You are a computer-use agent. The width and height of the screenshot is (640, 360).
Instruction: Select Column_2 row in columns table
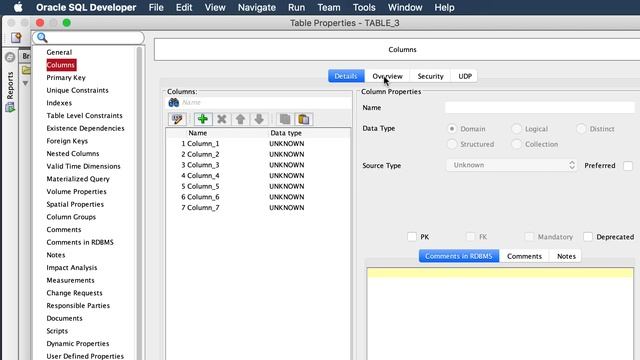pyautogui.click(x=258, y=154)
